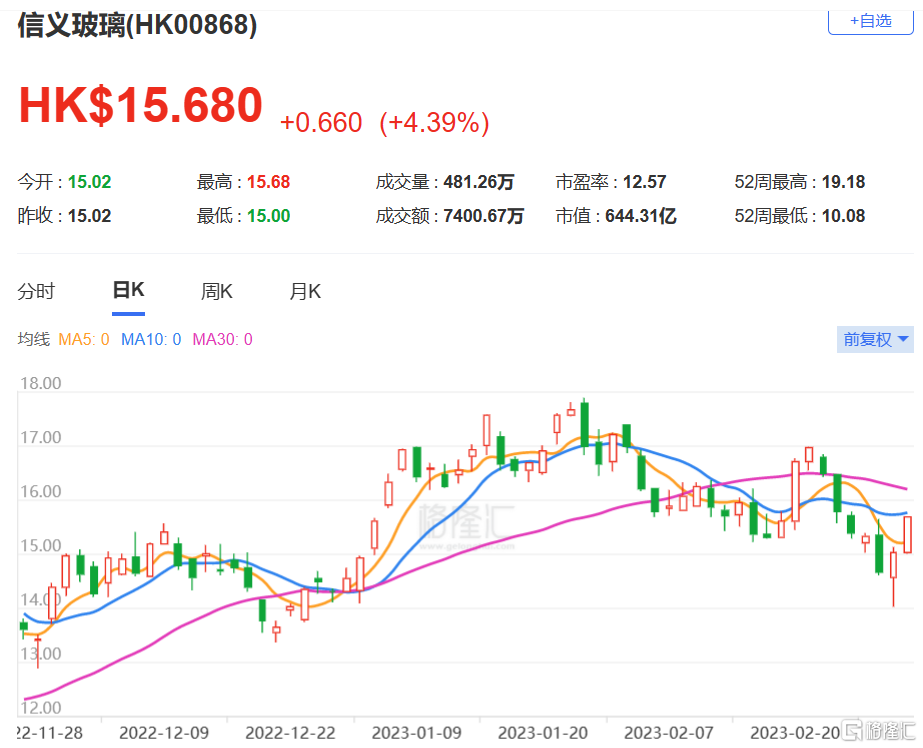923x748 pixels.
Task: Click the latest red candlestick at chart end
Action: [x=908, y=534]
